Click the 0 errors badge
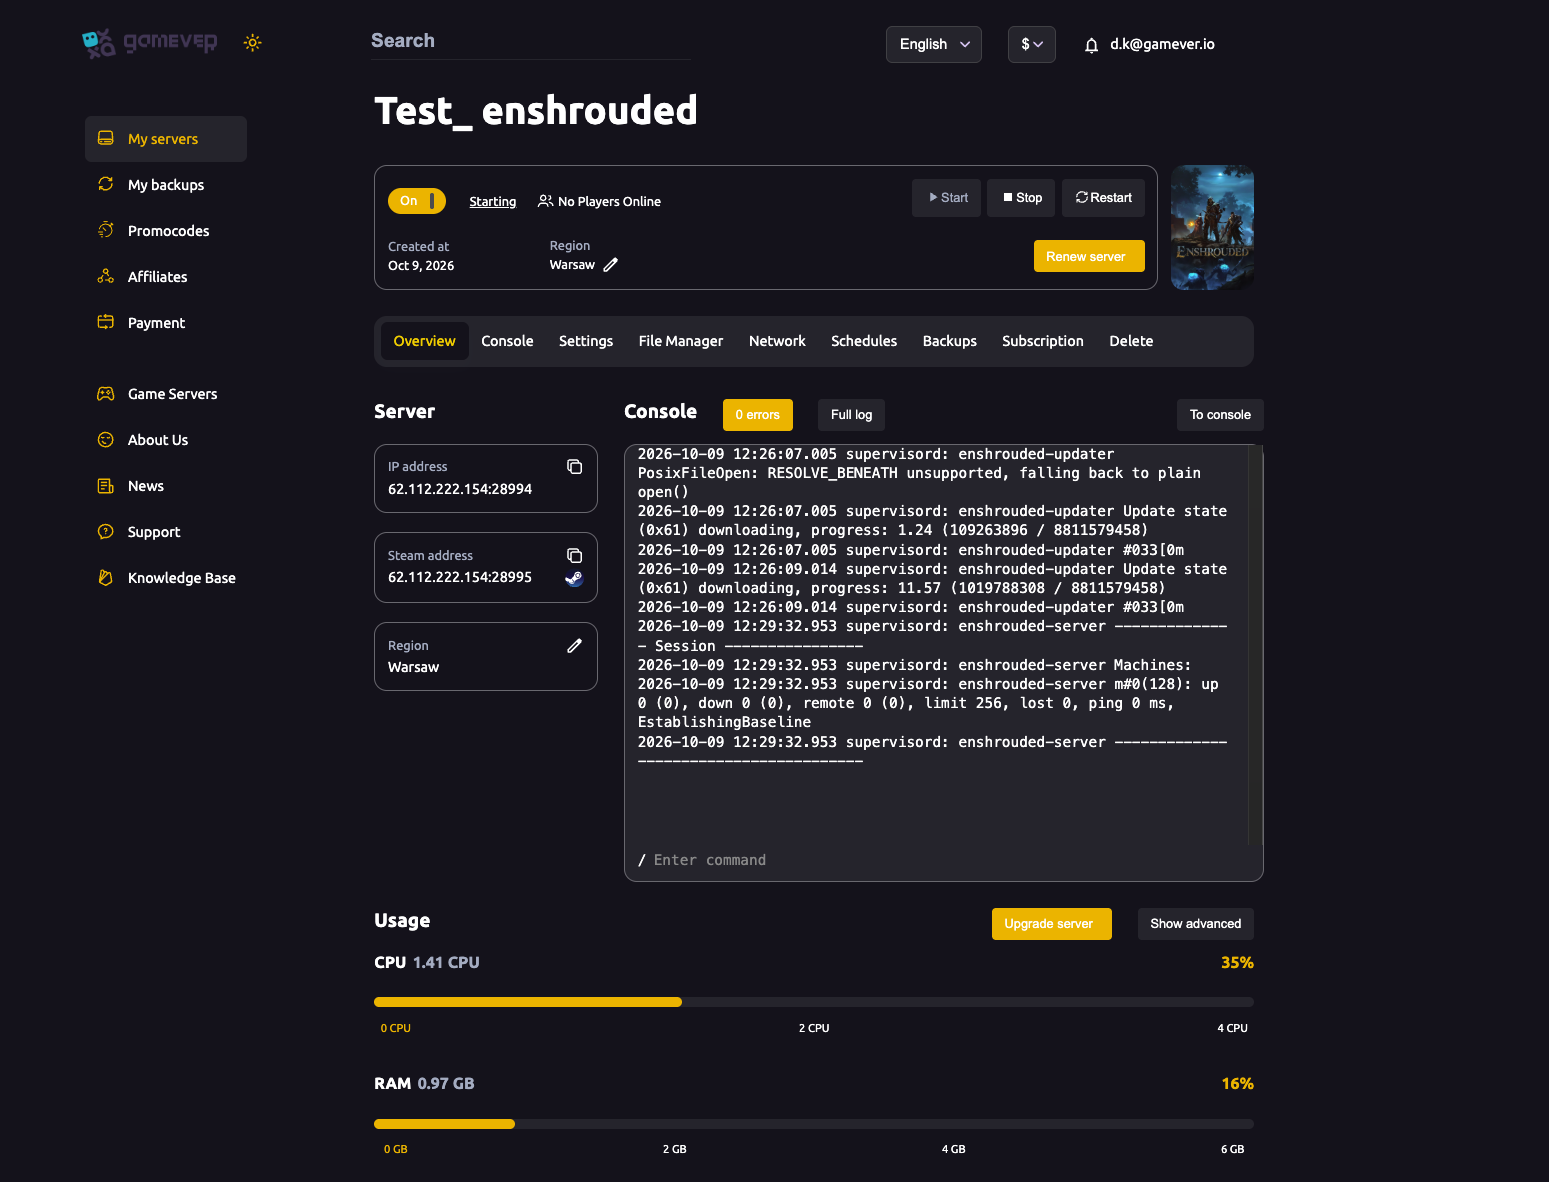1549x1182 pixels. 758,415
